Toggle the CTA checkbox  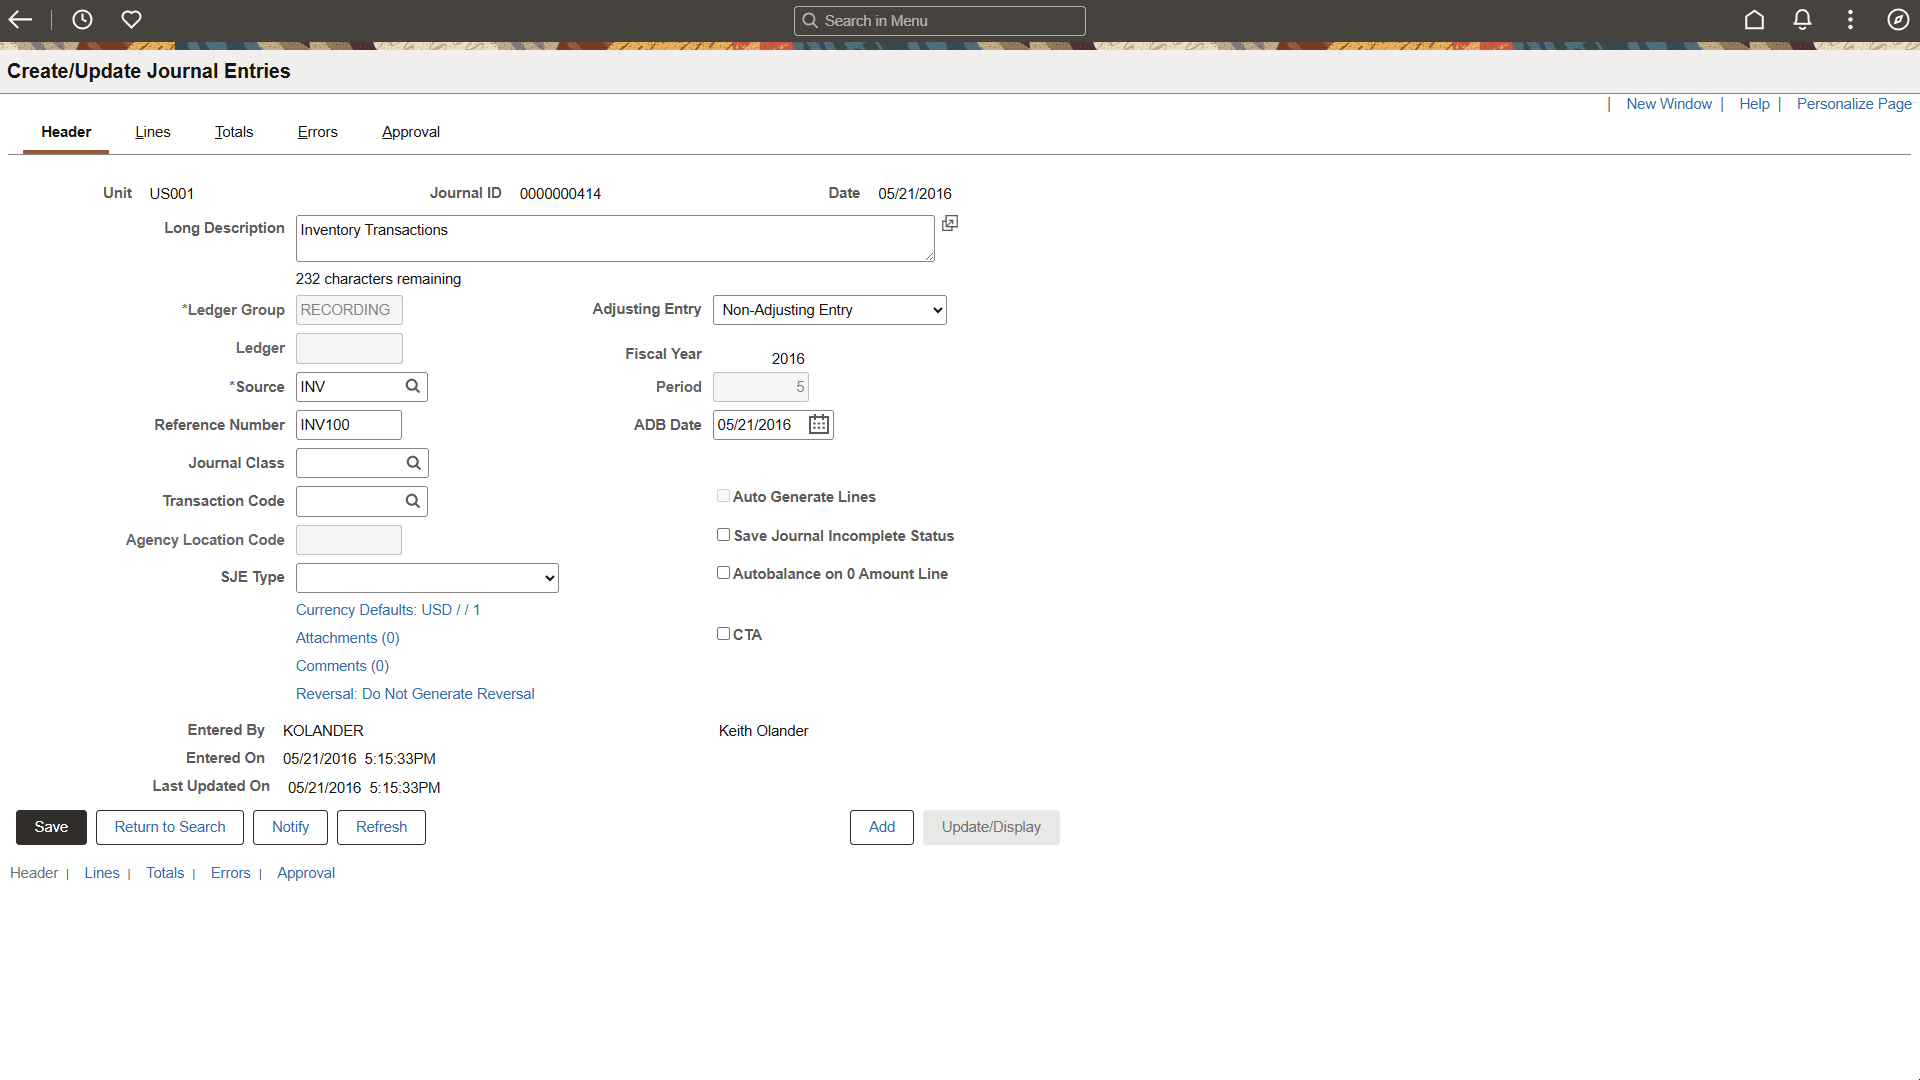(723, 634)
